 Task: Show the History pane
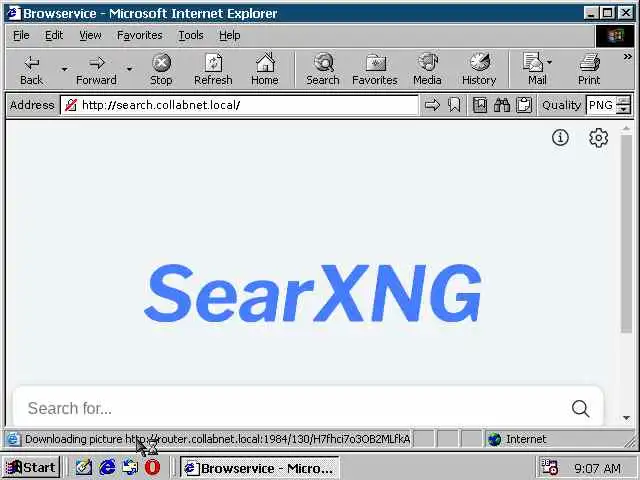(479, 70)
